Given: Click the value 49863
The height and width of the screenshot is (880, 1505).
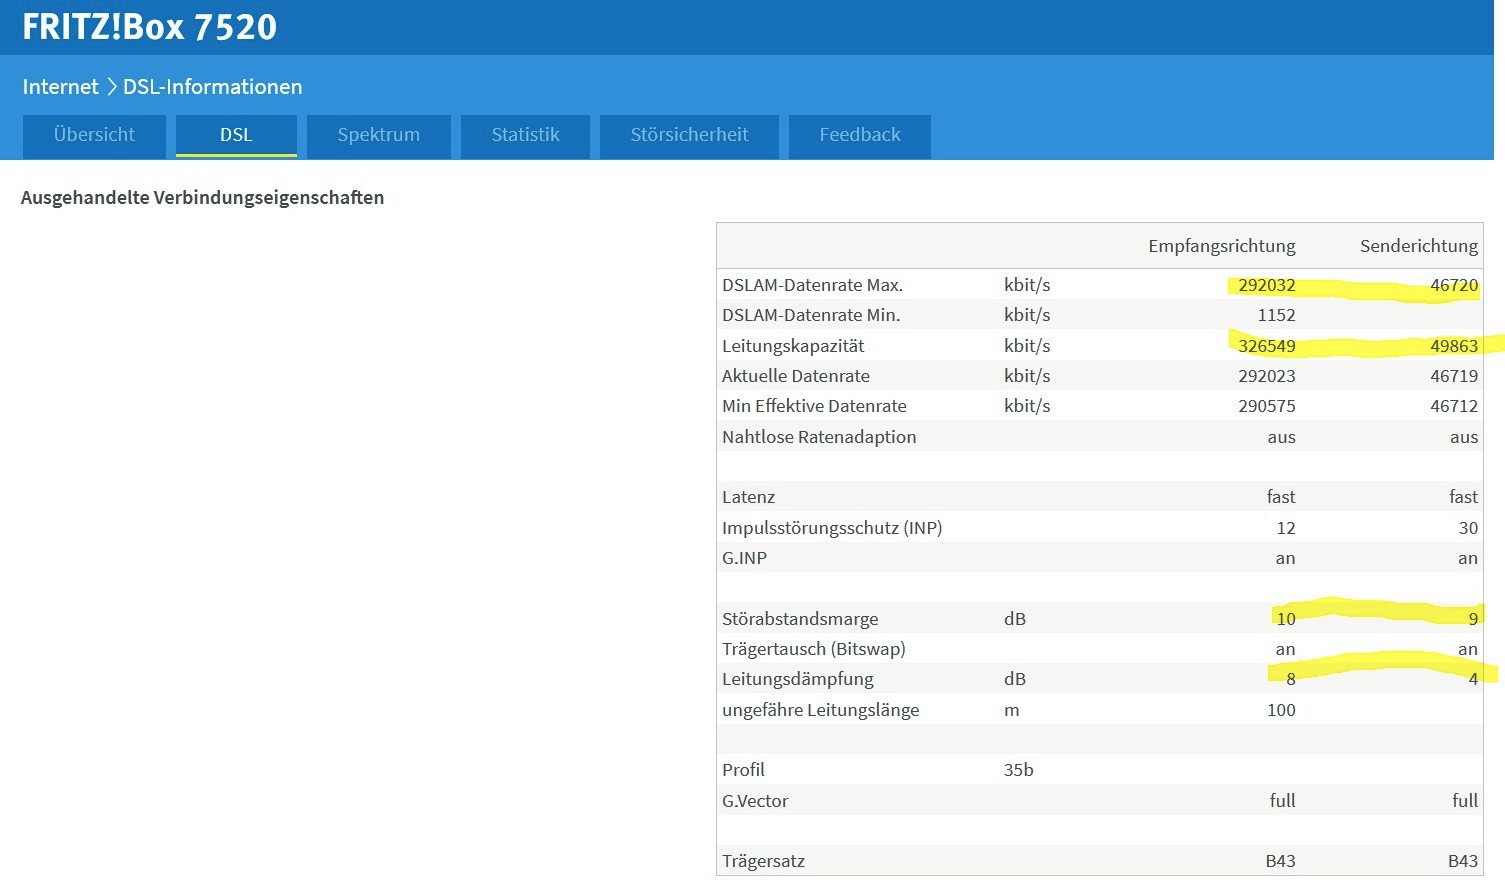Looking at the screenshot, I should coord(1453,346).
